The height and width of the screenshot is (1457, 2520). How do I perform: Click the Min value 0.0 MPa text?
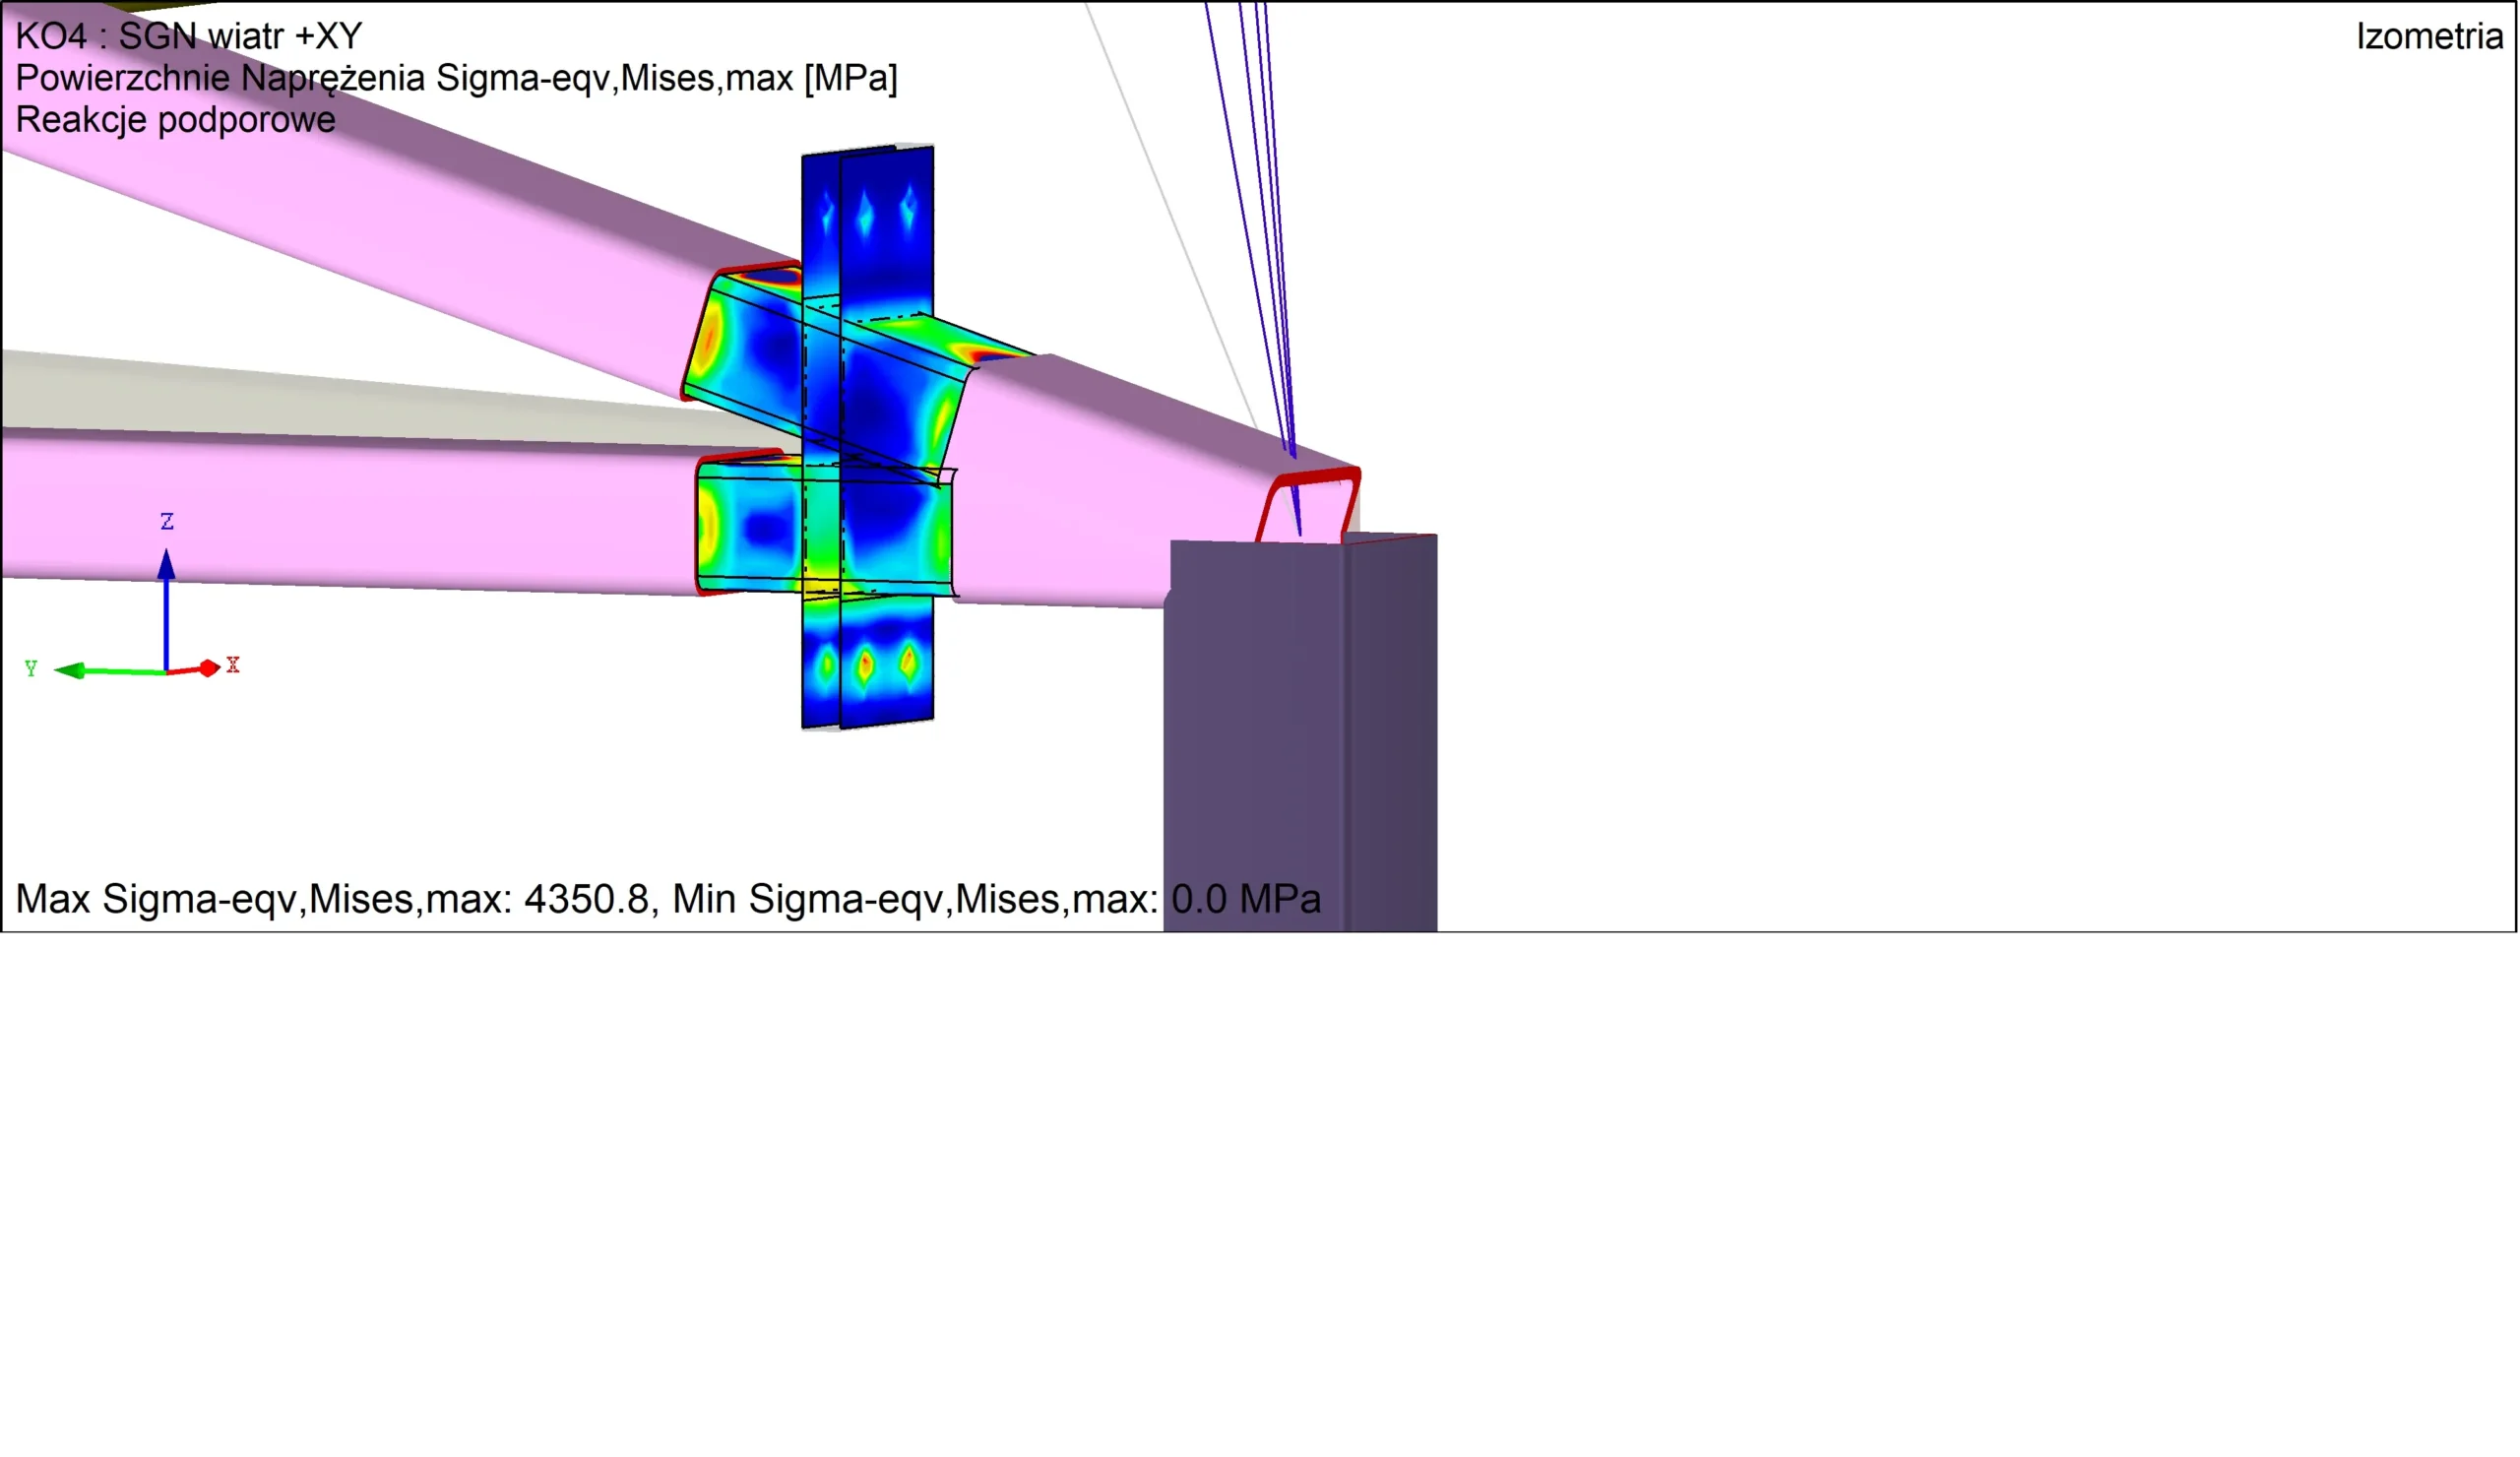click(1245, 899)
